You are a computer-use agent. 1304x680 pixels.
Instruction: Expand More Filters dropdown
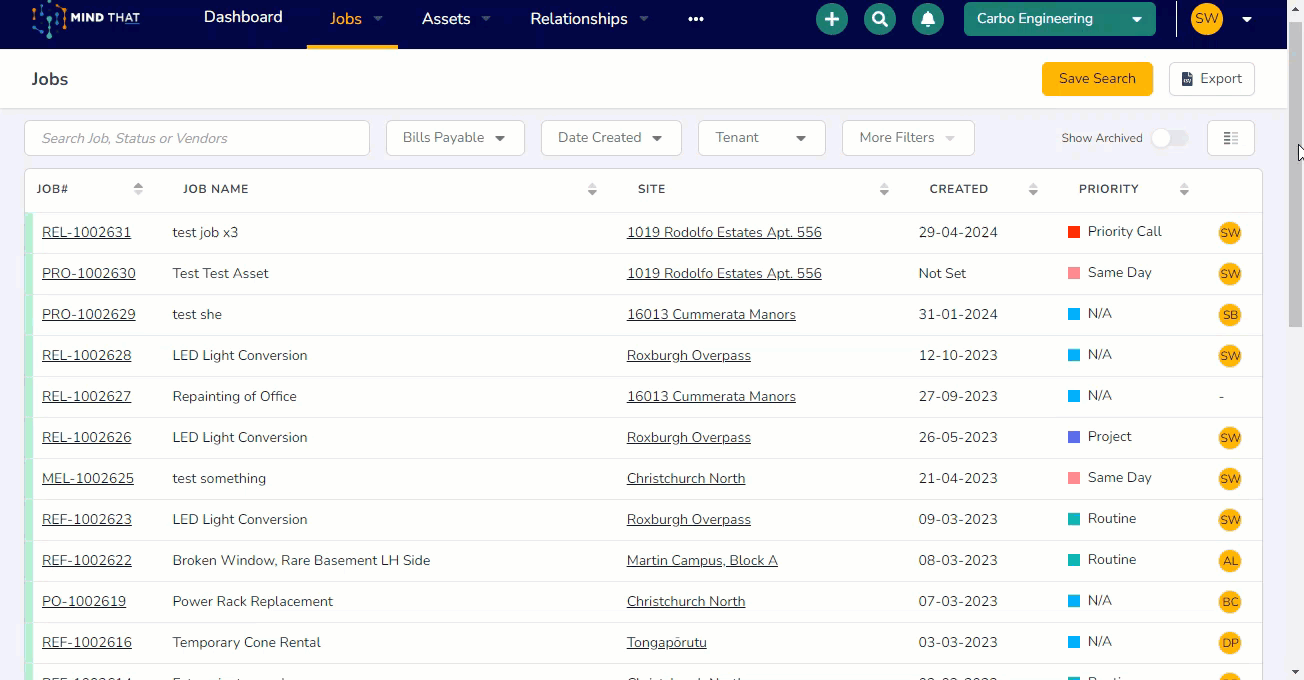908,138
